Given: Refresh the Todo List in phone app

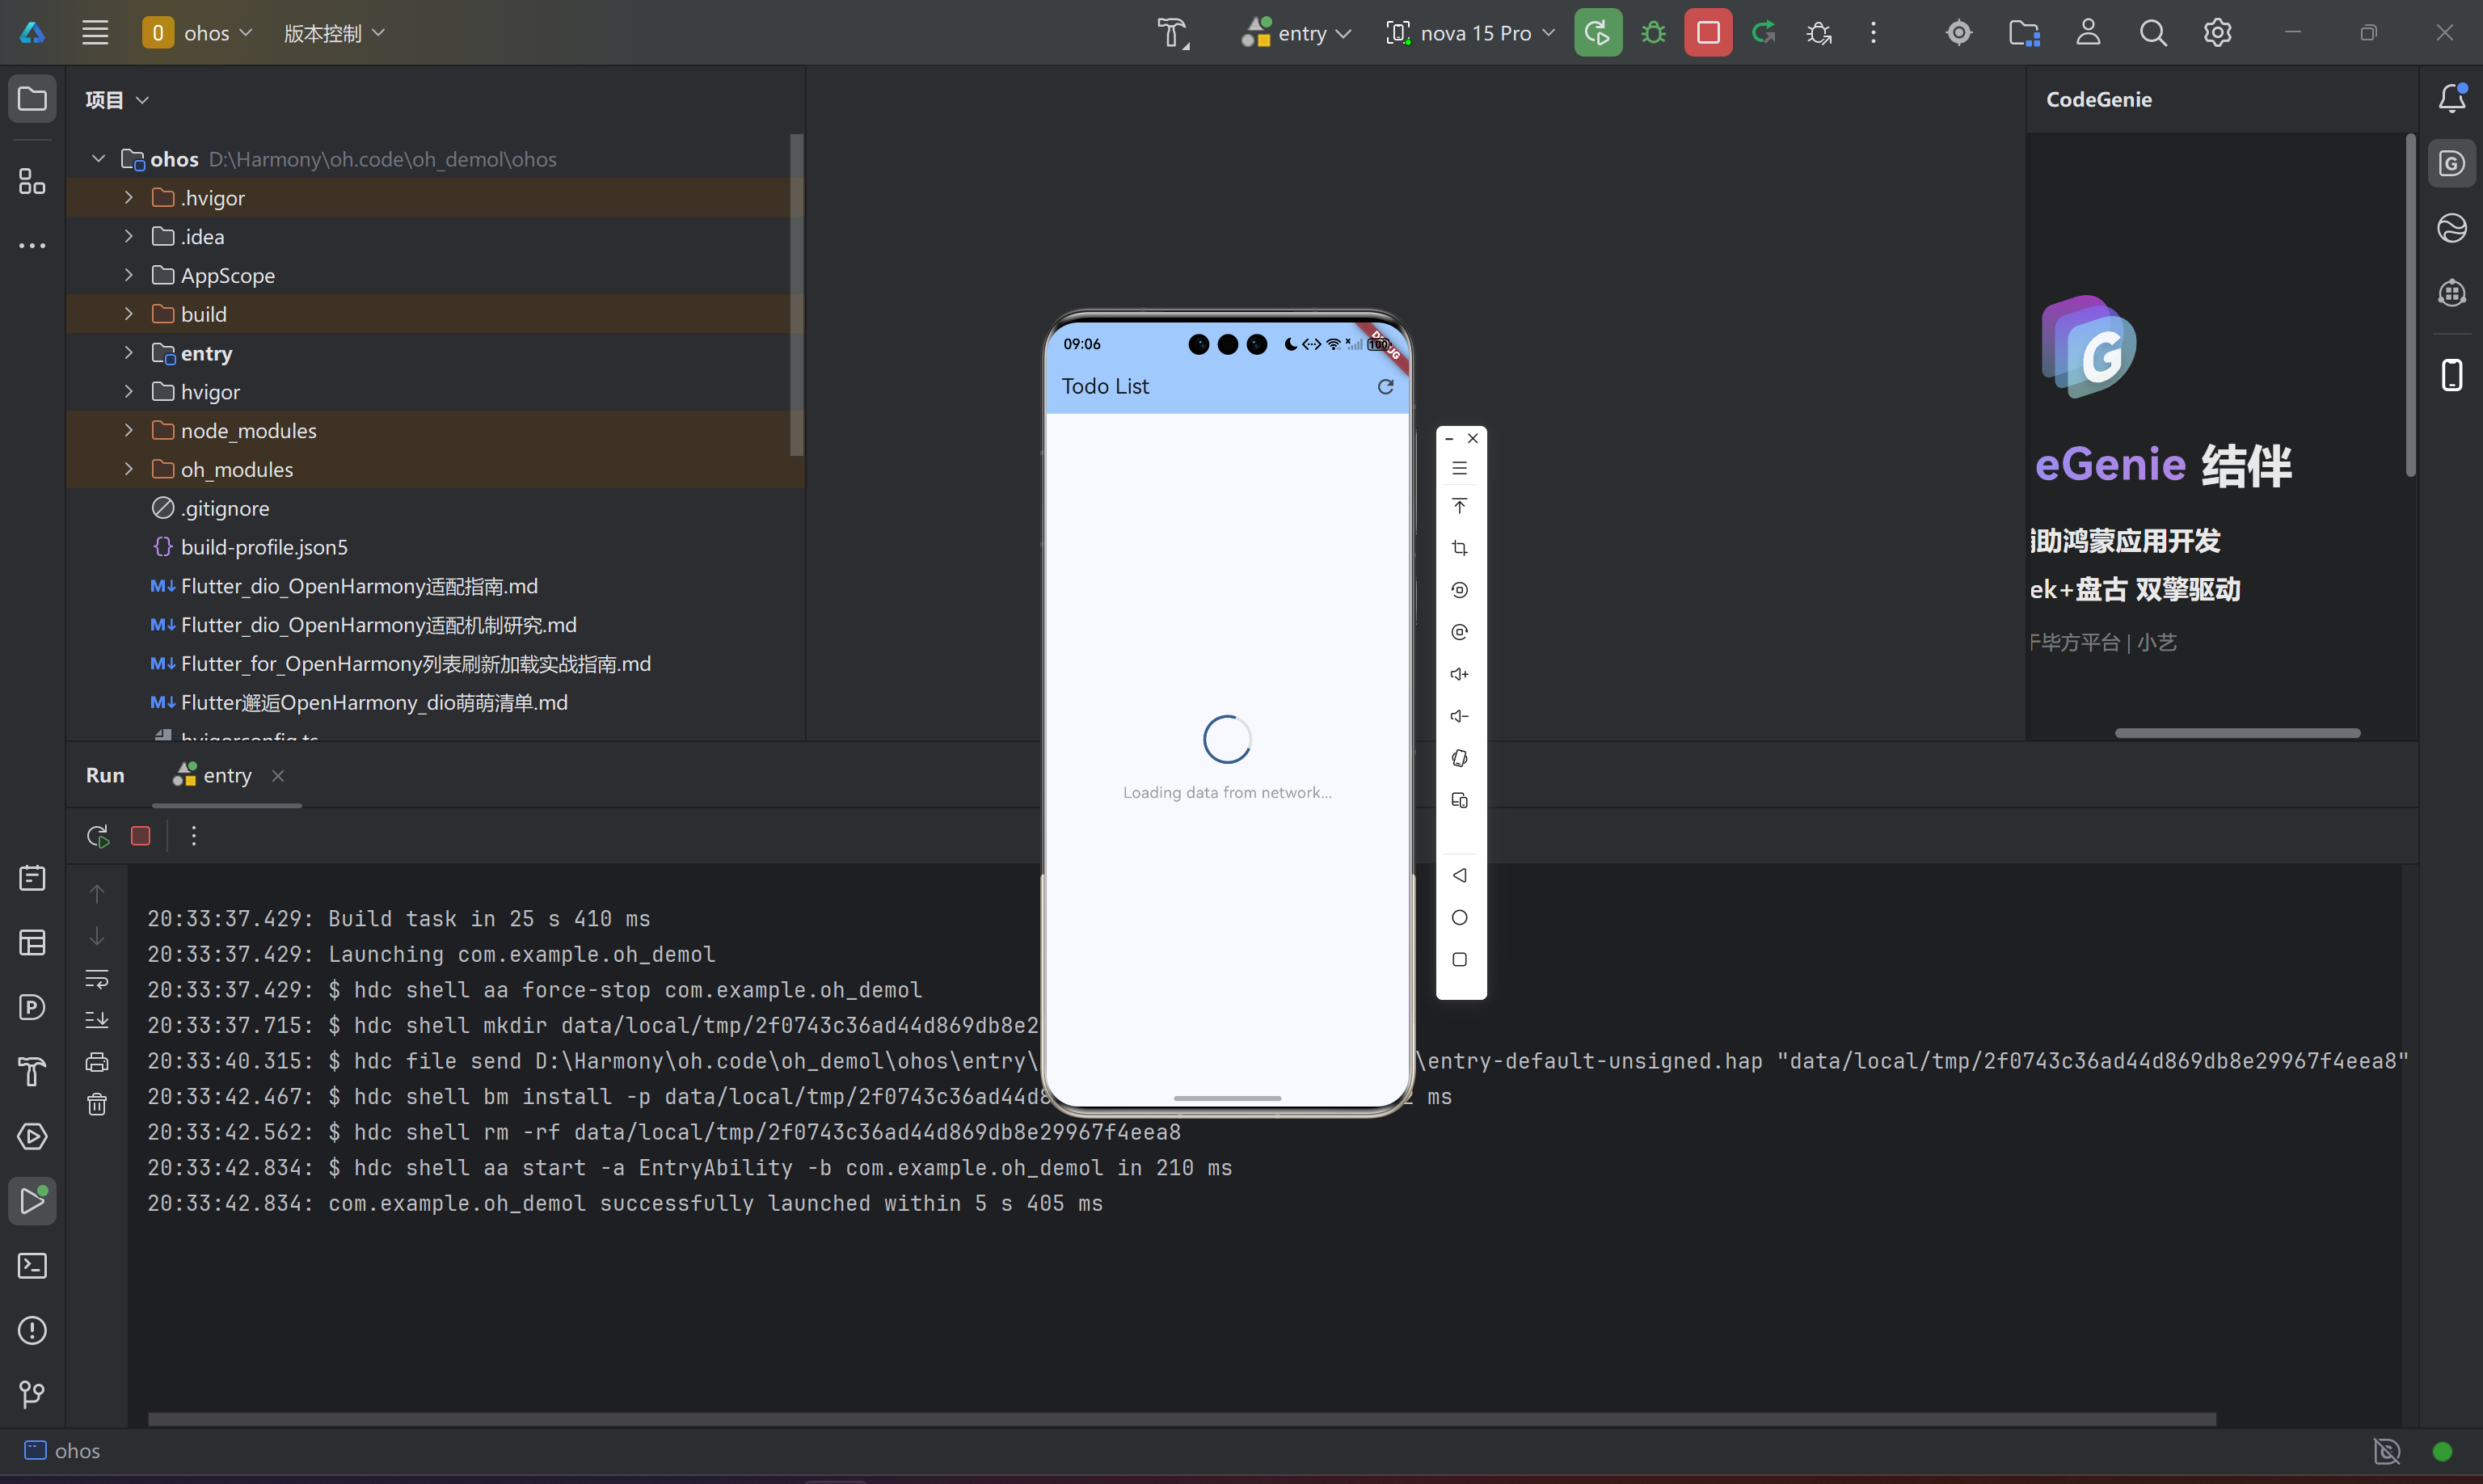Looking at the screenshot, I should [x=1385, y=387].
